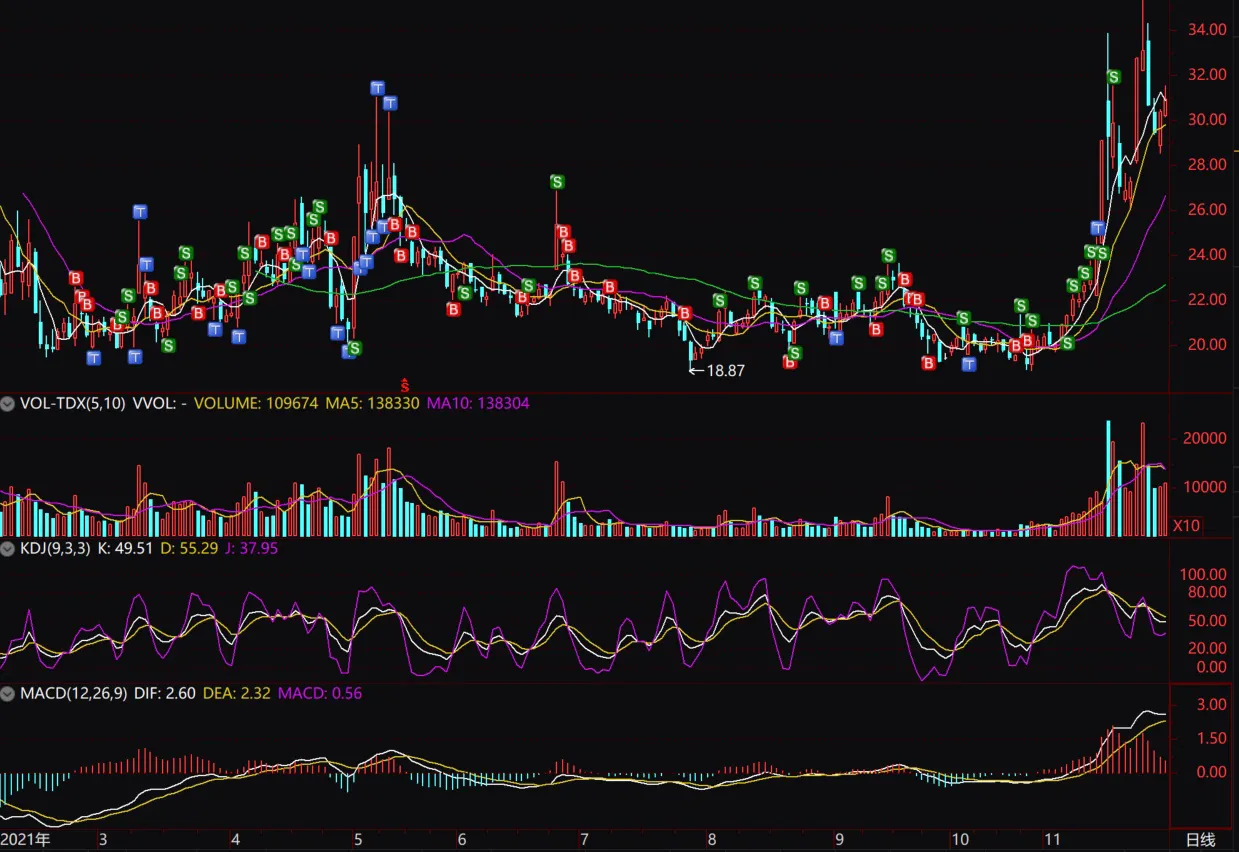
Task: Click the 34.00 price axis label
Action: (1207, 30)
